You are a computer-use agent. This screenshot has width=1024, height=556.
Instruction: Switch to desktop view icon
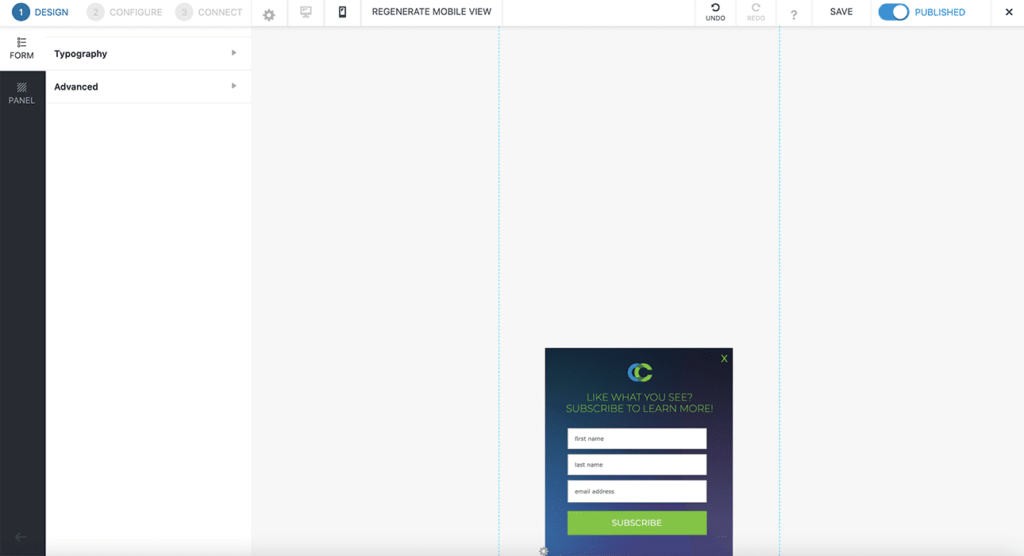click(306, 12)
